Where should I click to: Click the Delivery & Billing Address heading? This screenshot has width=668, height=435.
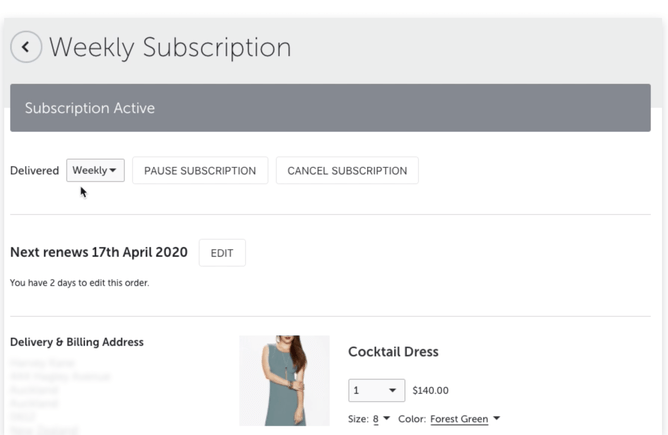click(77, 342)
